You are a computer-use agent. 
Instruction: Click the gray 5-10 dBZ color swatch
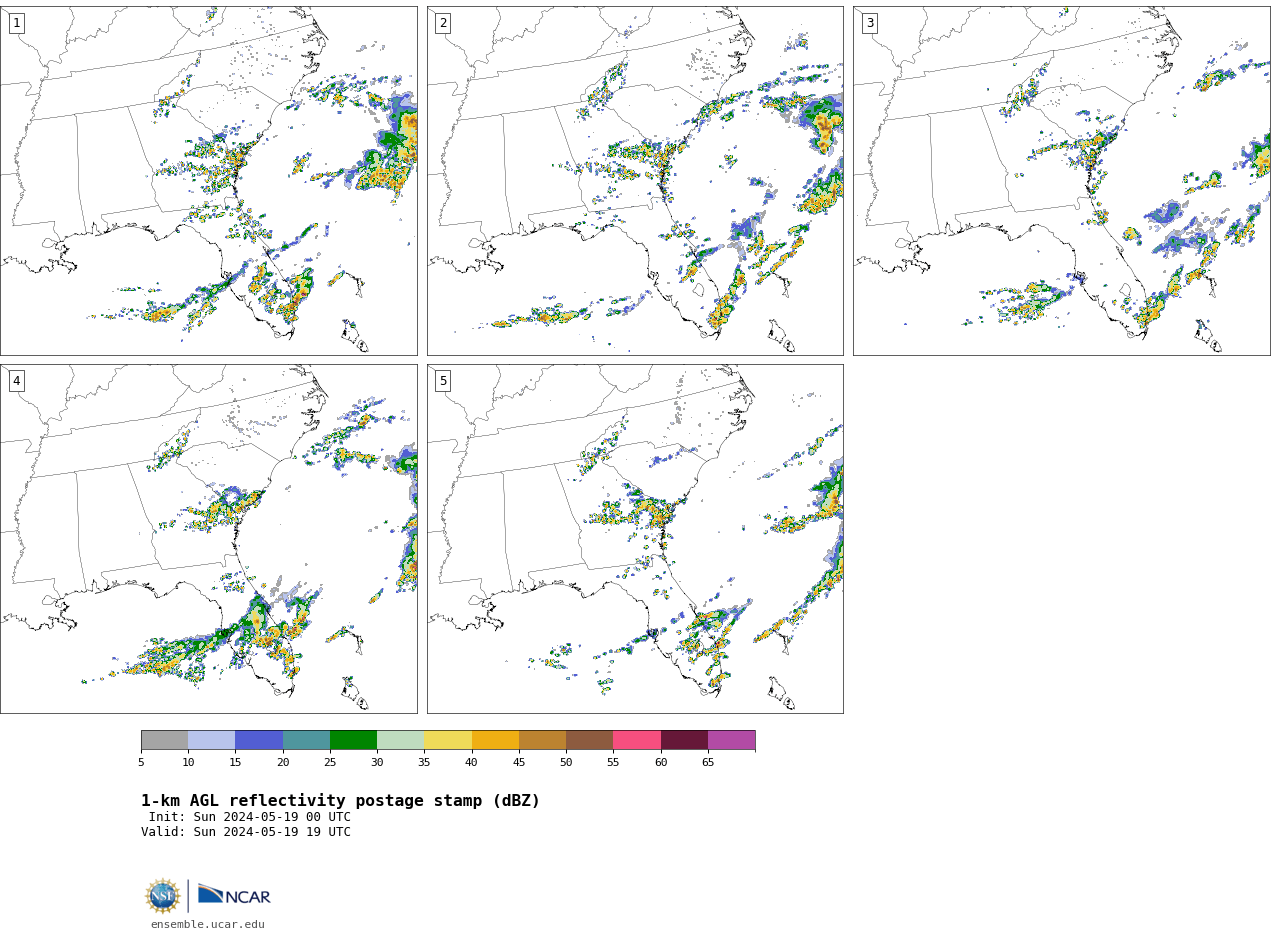click(164, 740)
